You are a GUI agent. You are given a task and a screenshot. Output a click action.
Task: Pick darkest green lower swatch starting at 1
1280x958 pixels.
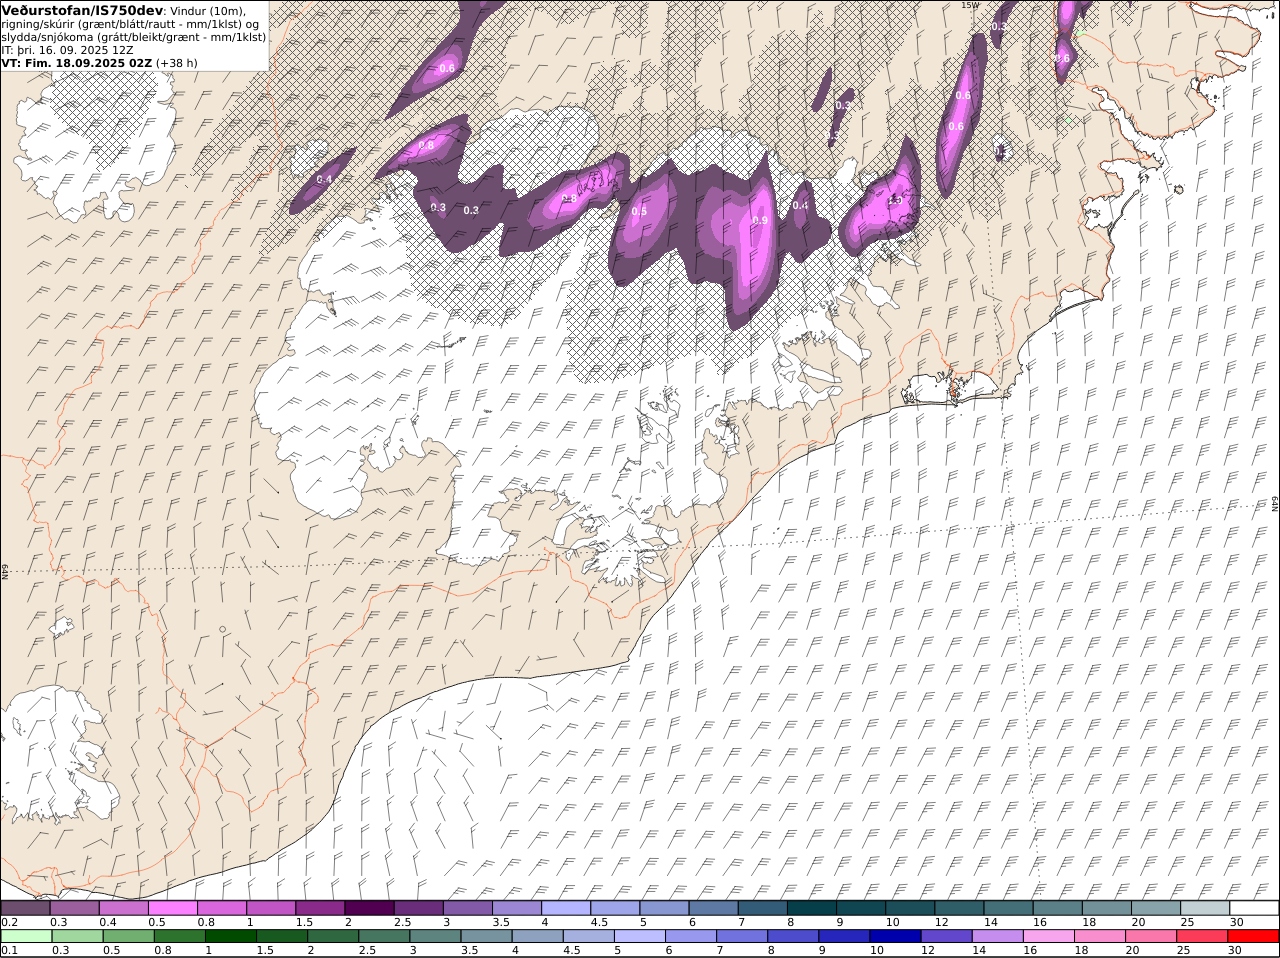coord(230,937)
